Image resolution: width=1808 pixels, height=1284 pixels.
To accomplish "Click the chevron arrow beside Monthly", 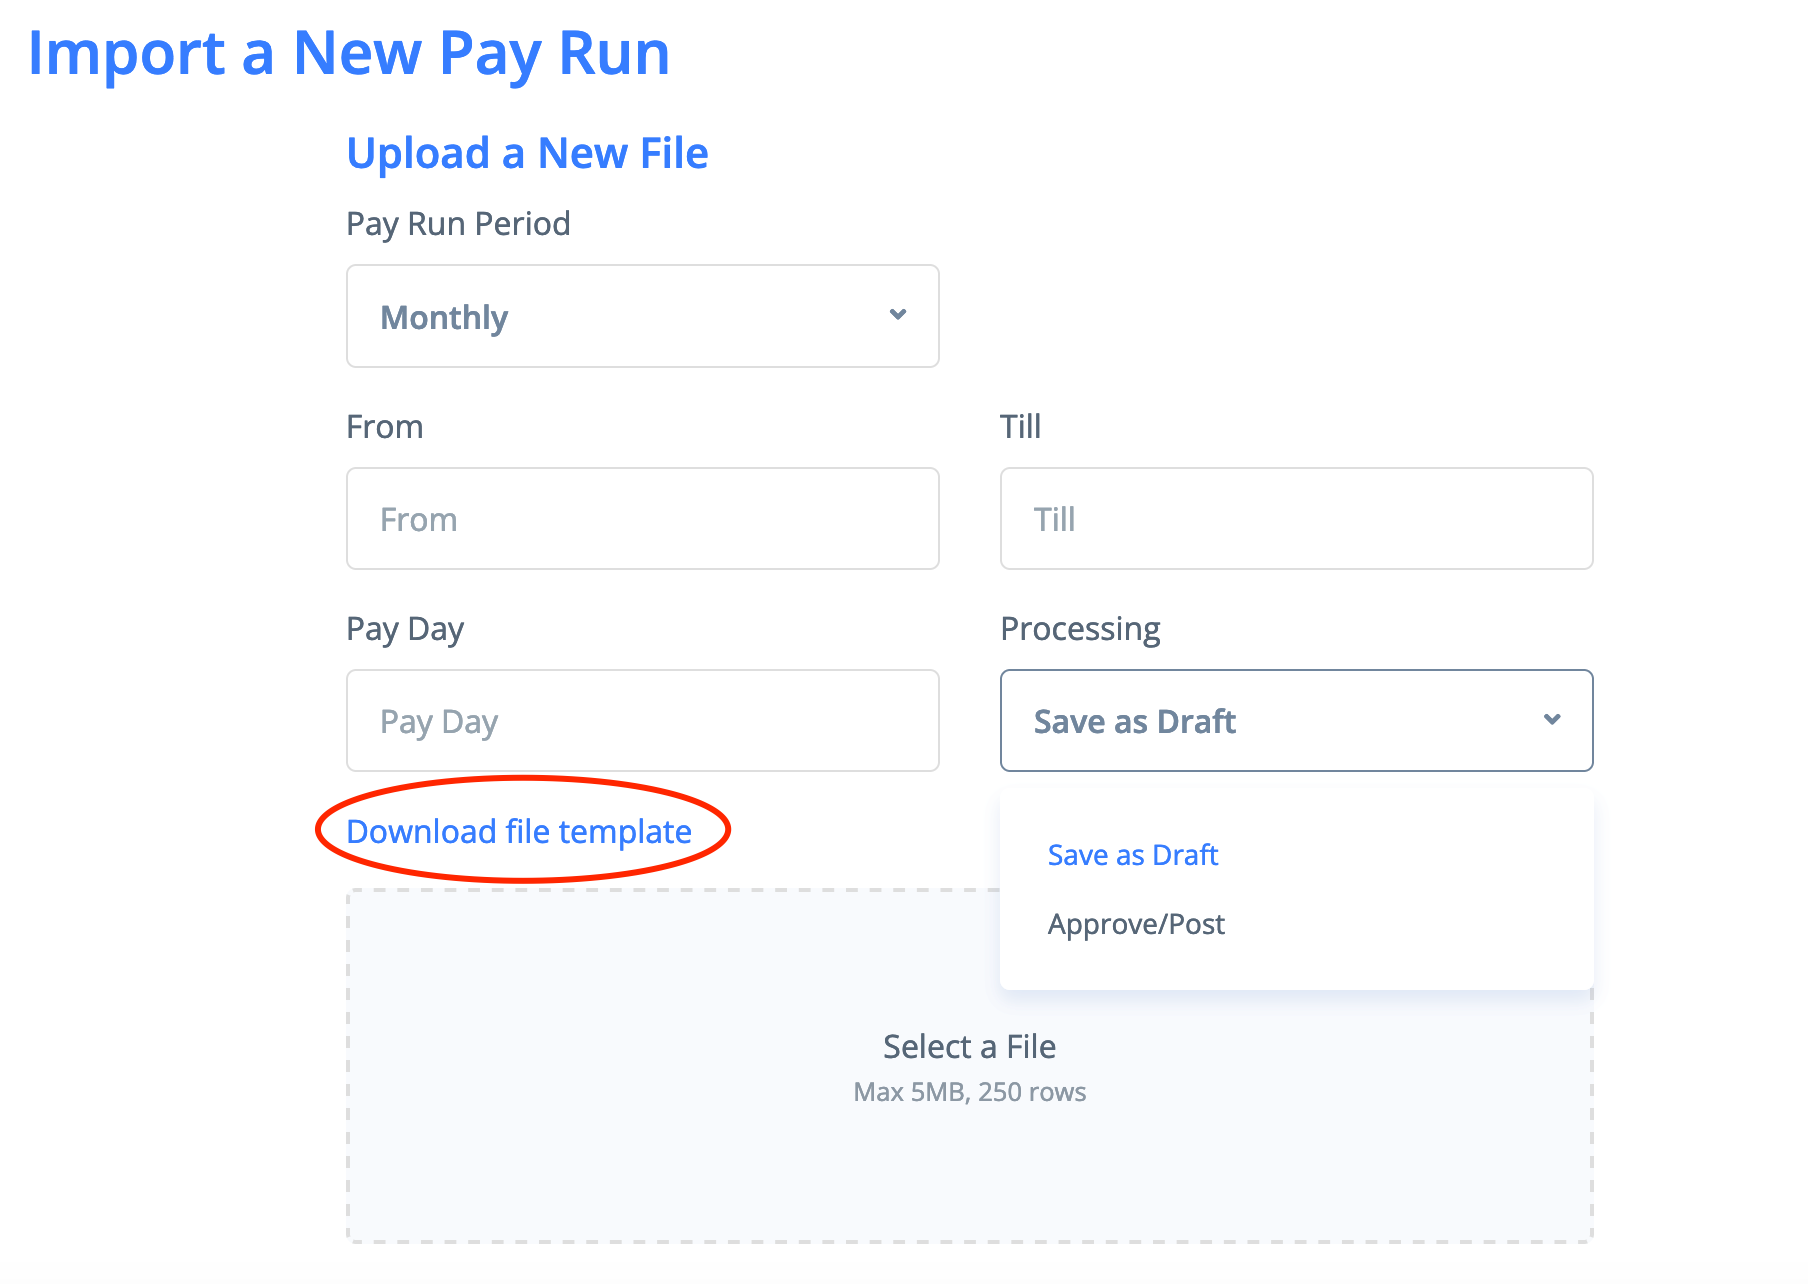I will 898,315.
